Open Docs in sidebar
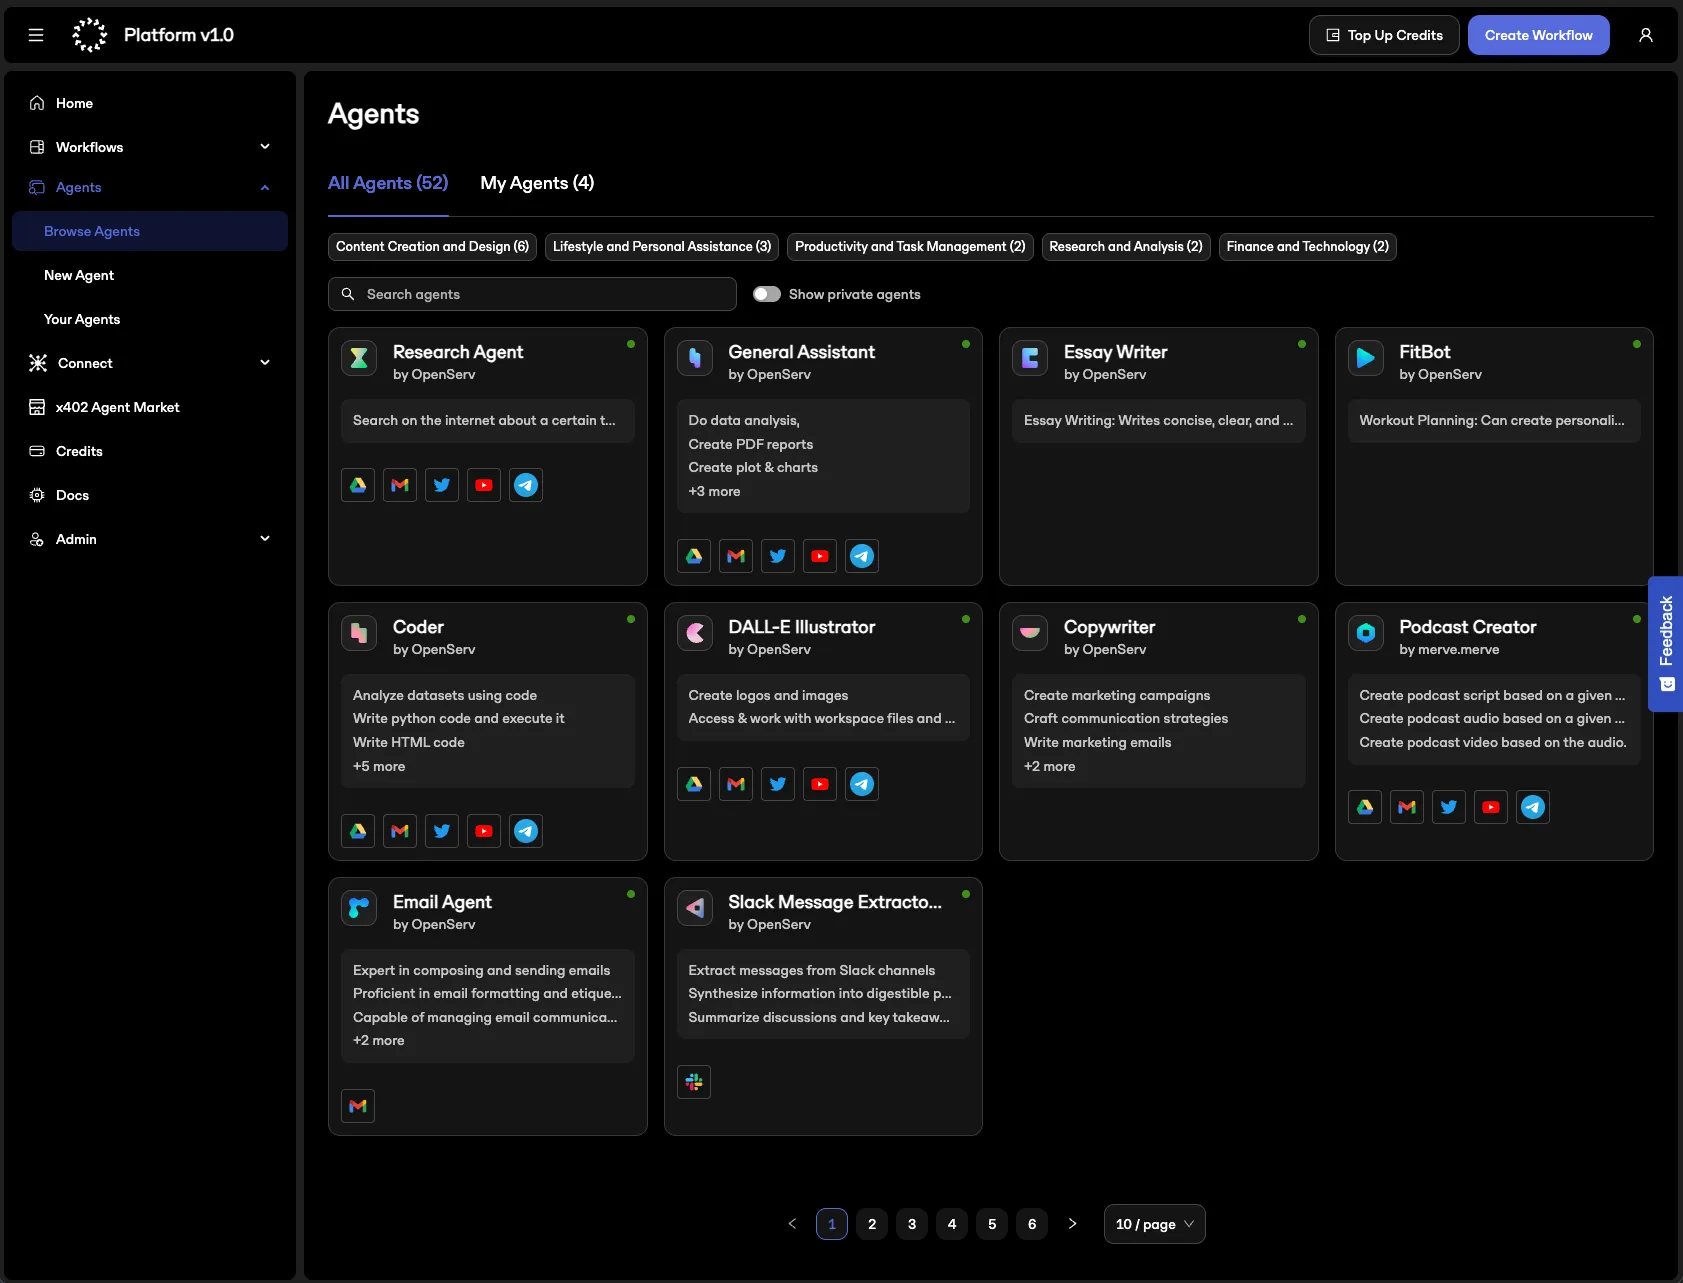Image resolution: width=1683 pixels, height=1283 pixels. point(150,495)
